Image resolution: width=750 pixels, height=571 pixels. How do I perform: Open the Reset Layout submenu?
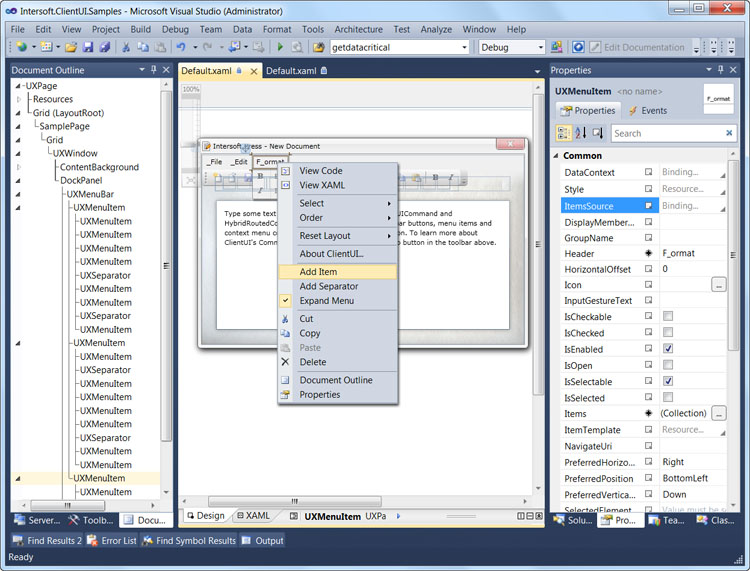[338, 236]
